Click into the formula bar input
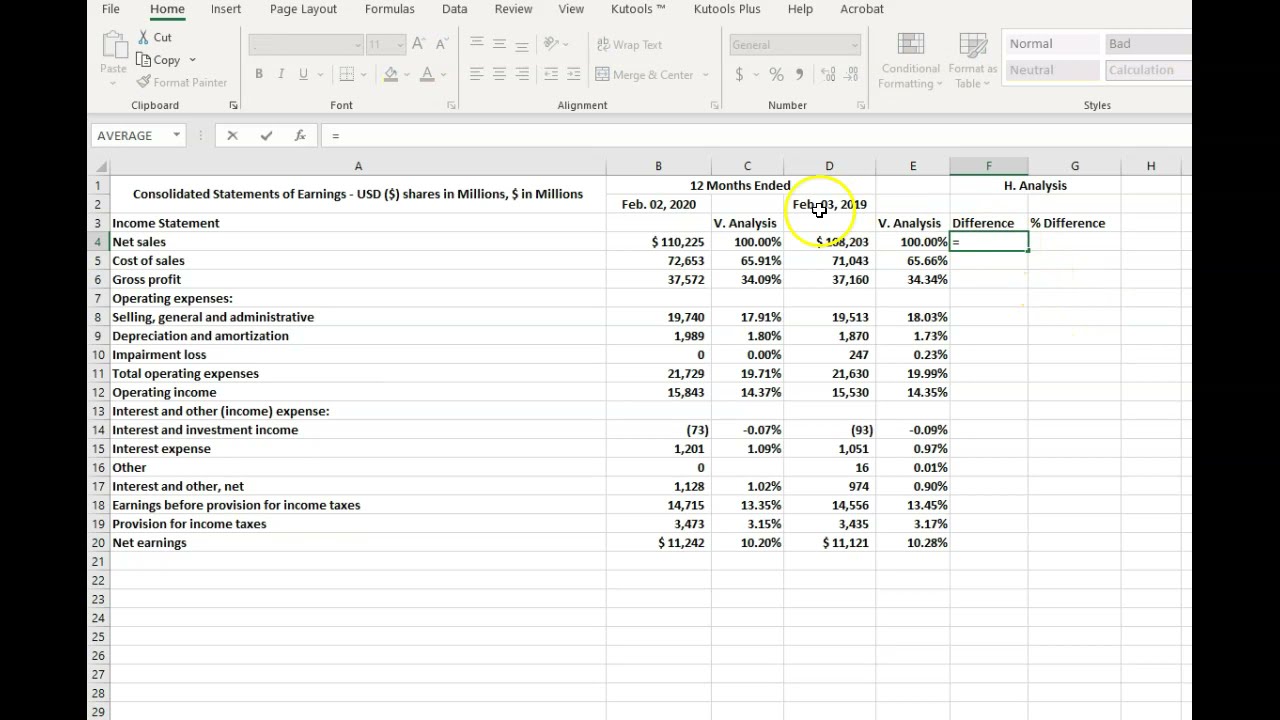The height and width of the screenshot is (720, 1280). point(755,135)
